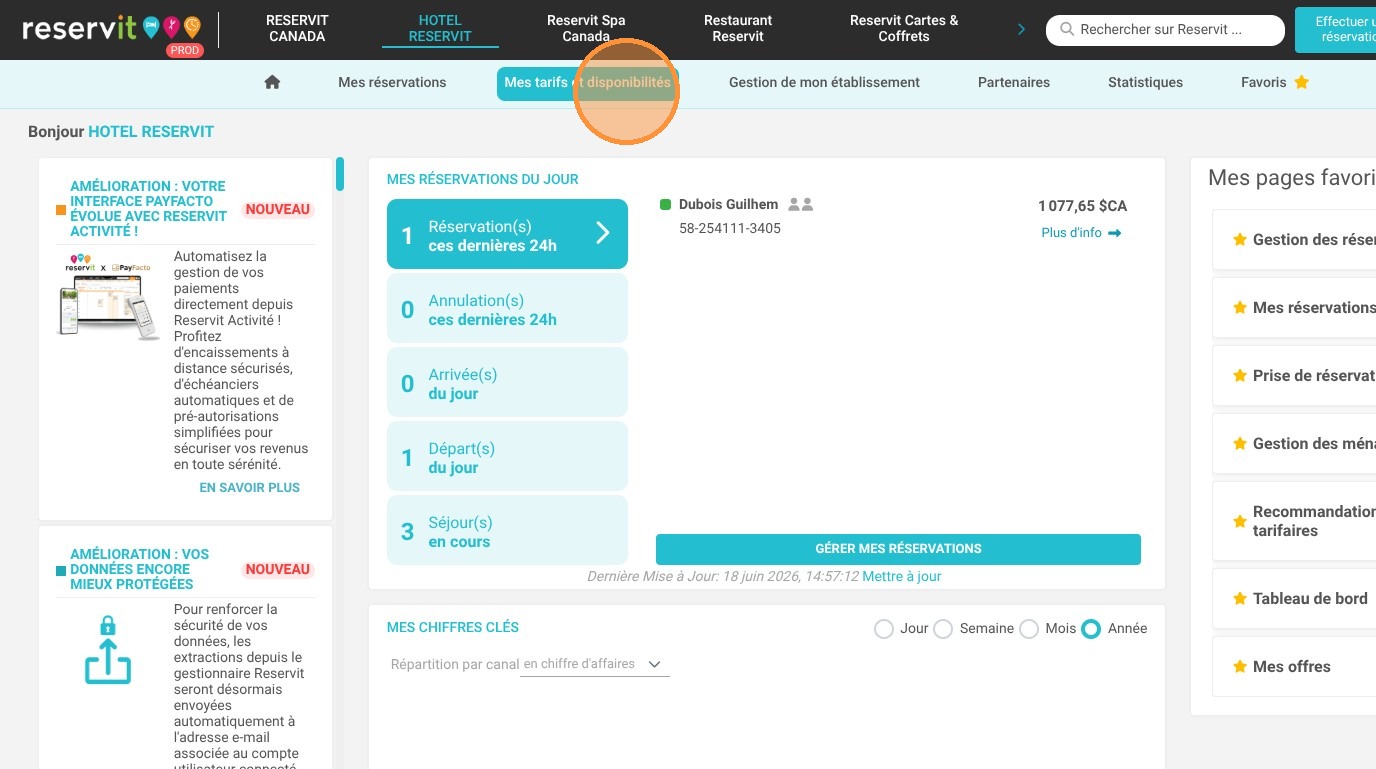
Task: Click the amount 1 077,65 $CA
Action: [1082, 206]
